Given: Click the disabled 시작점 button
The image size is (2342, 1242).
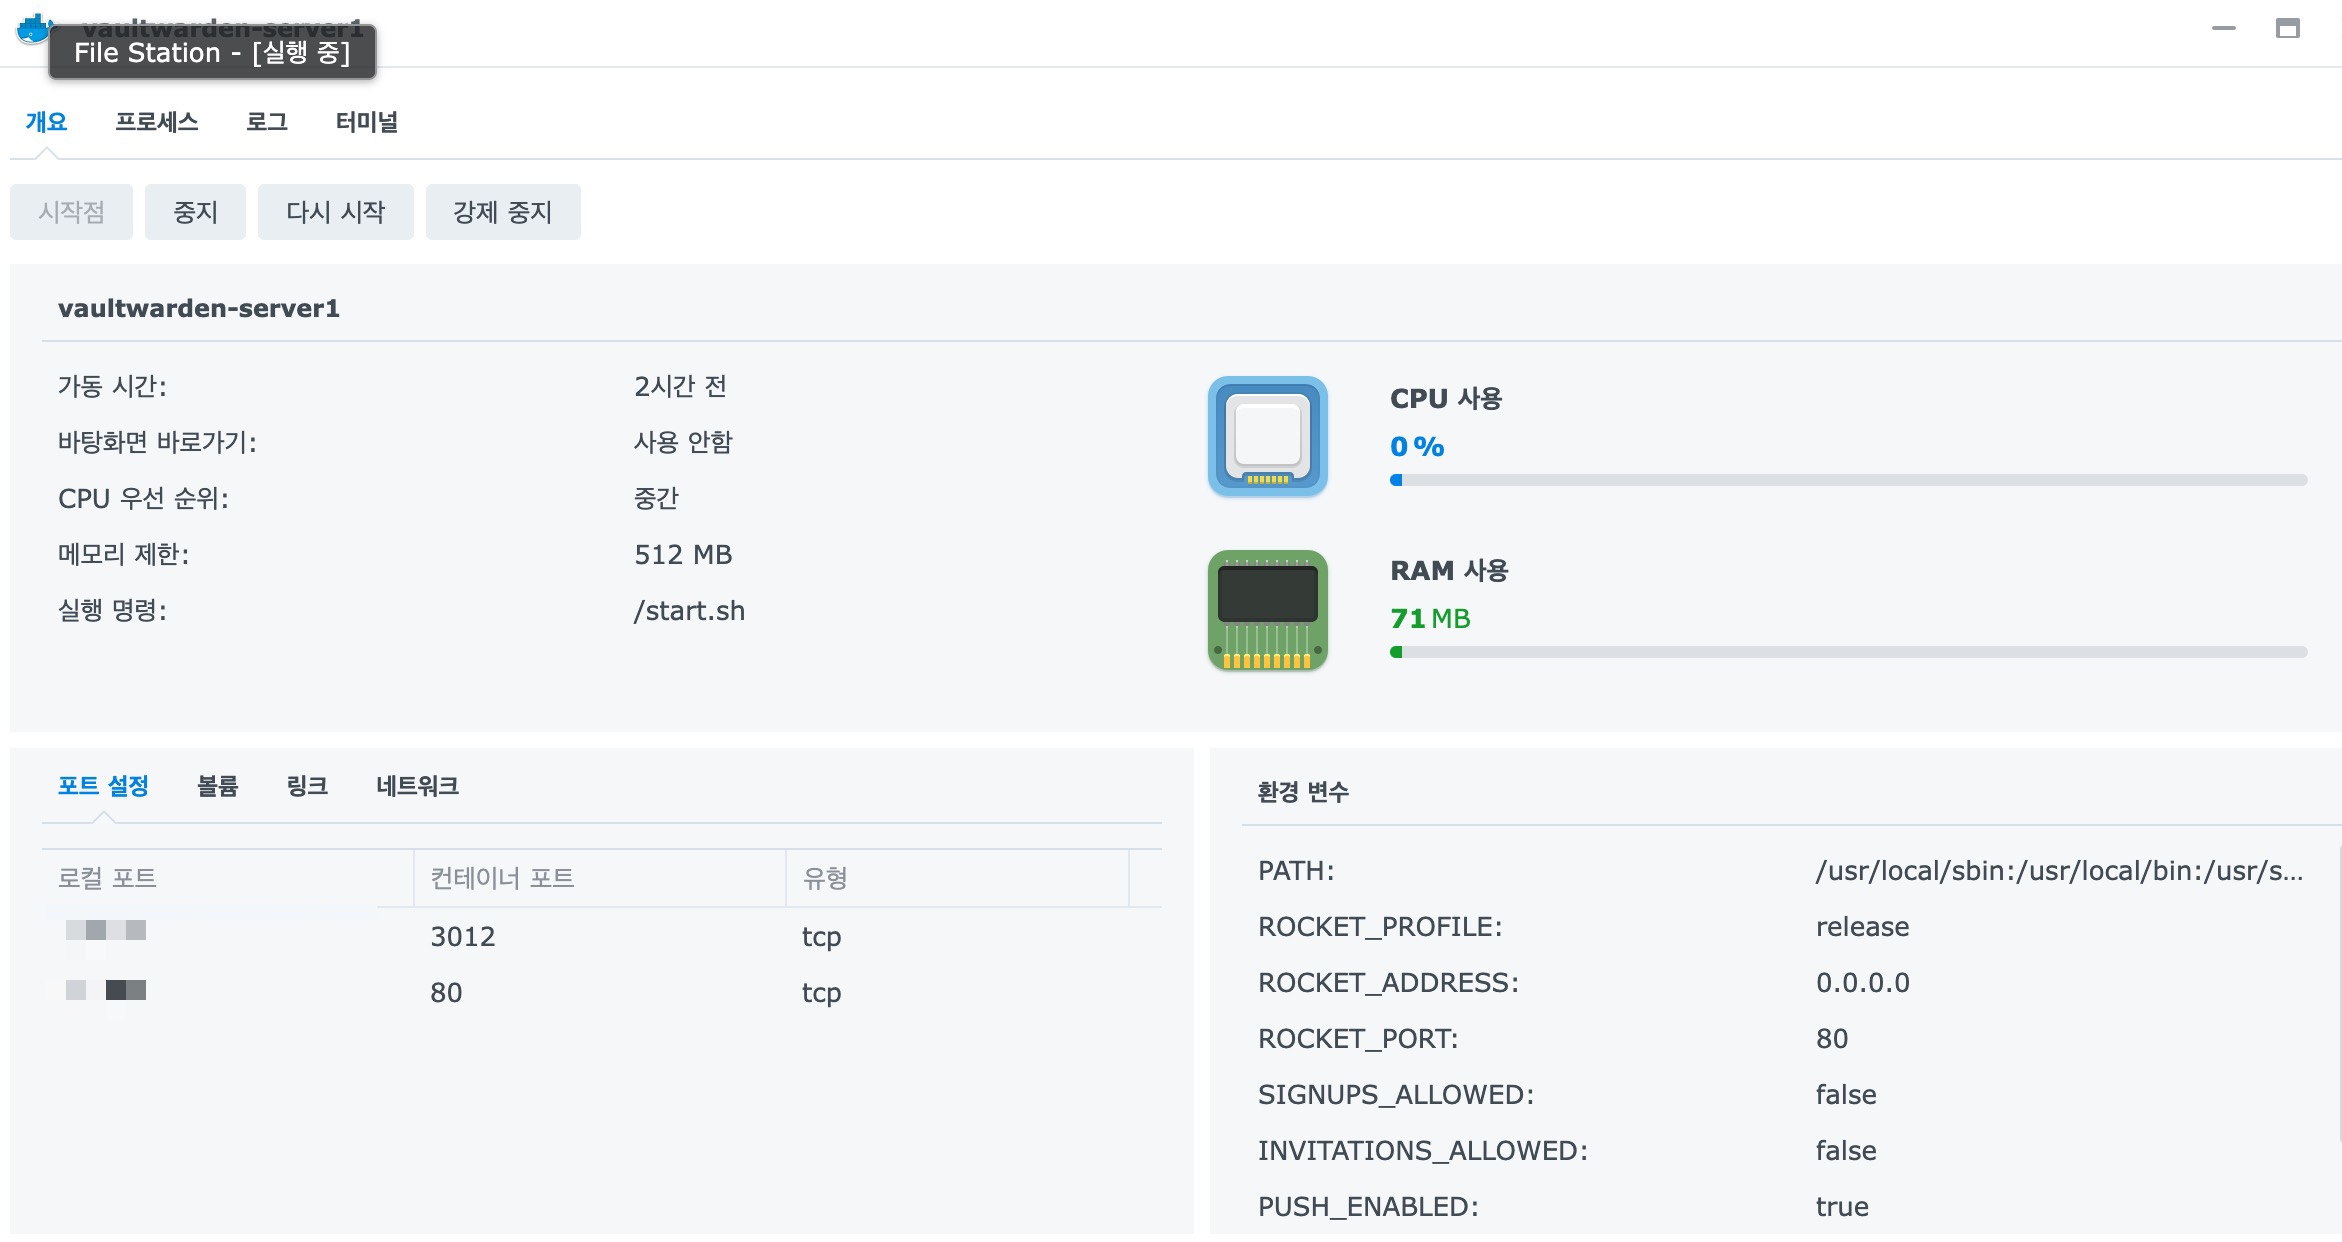Looking at the screenshot, I should (71, 212).
